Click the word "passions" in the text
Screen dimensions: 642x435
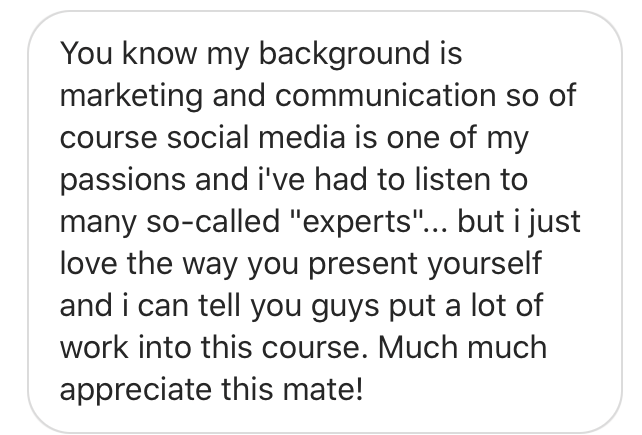click(122, 180)
